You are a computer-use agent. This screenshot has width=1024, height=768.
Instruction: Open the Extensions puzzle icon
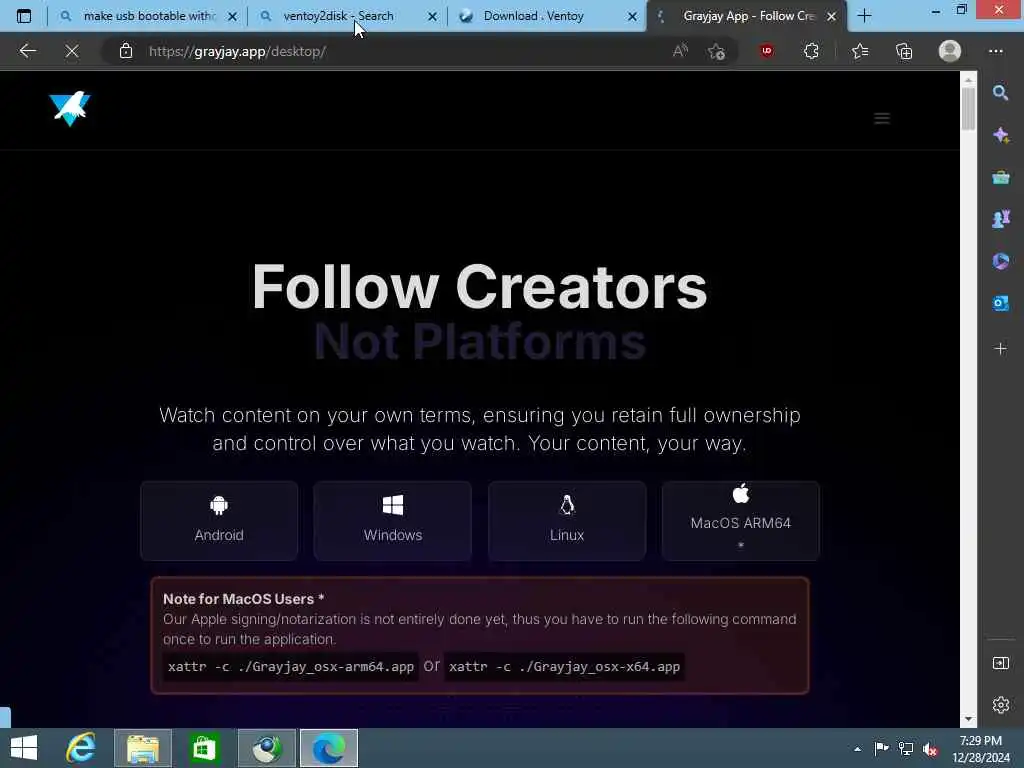coord(811,51)
